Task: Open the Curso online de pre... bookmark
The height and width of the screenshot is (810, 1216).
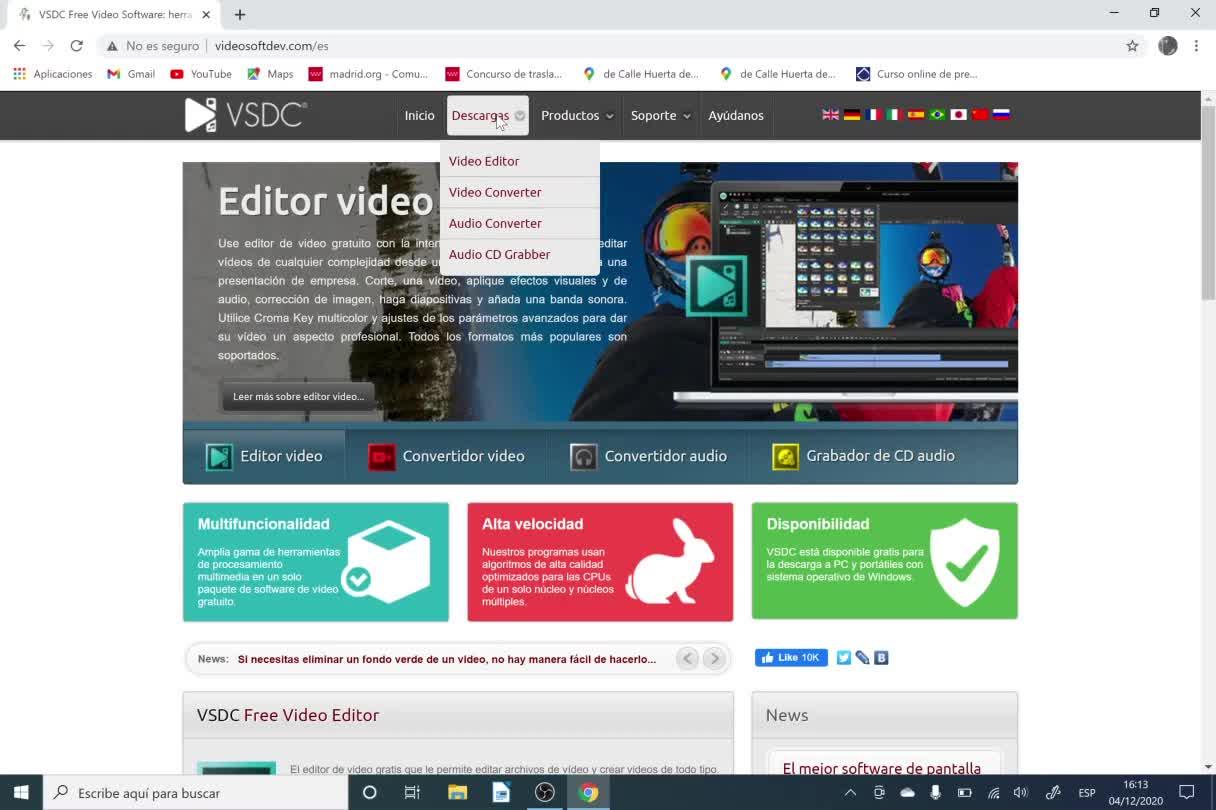Action: point(917,74)
